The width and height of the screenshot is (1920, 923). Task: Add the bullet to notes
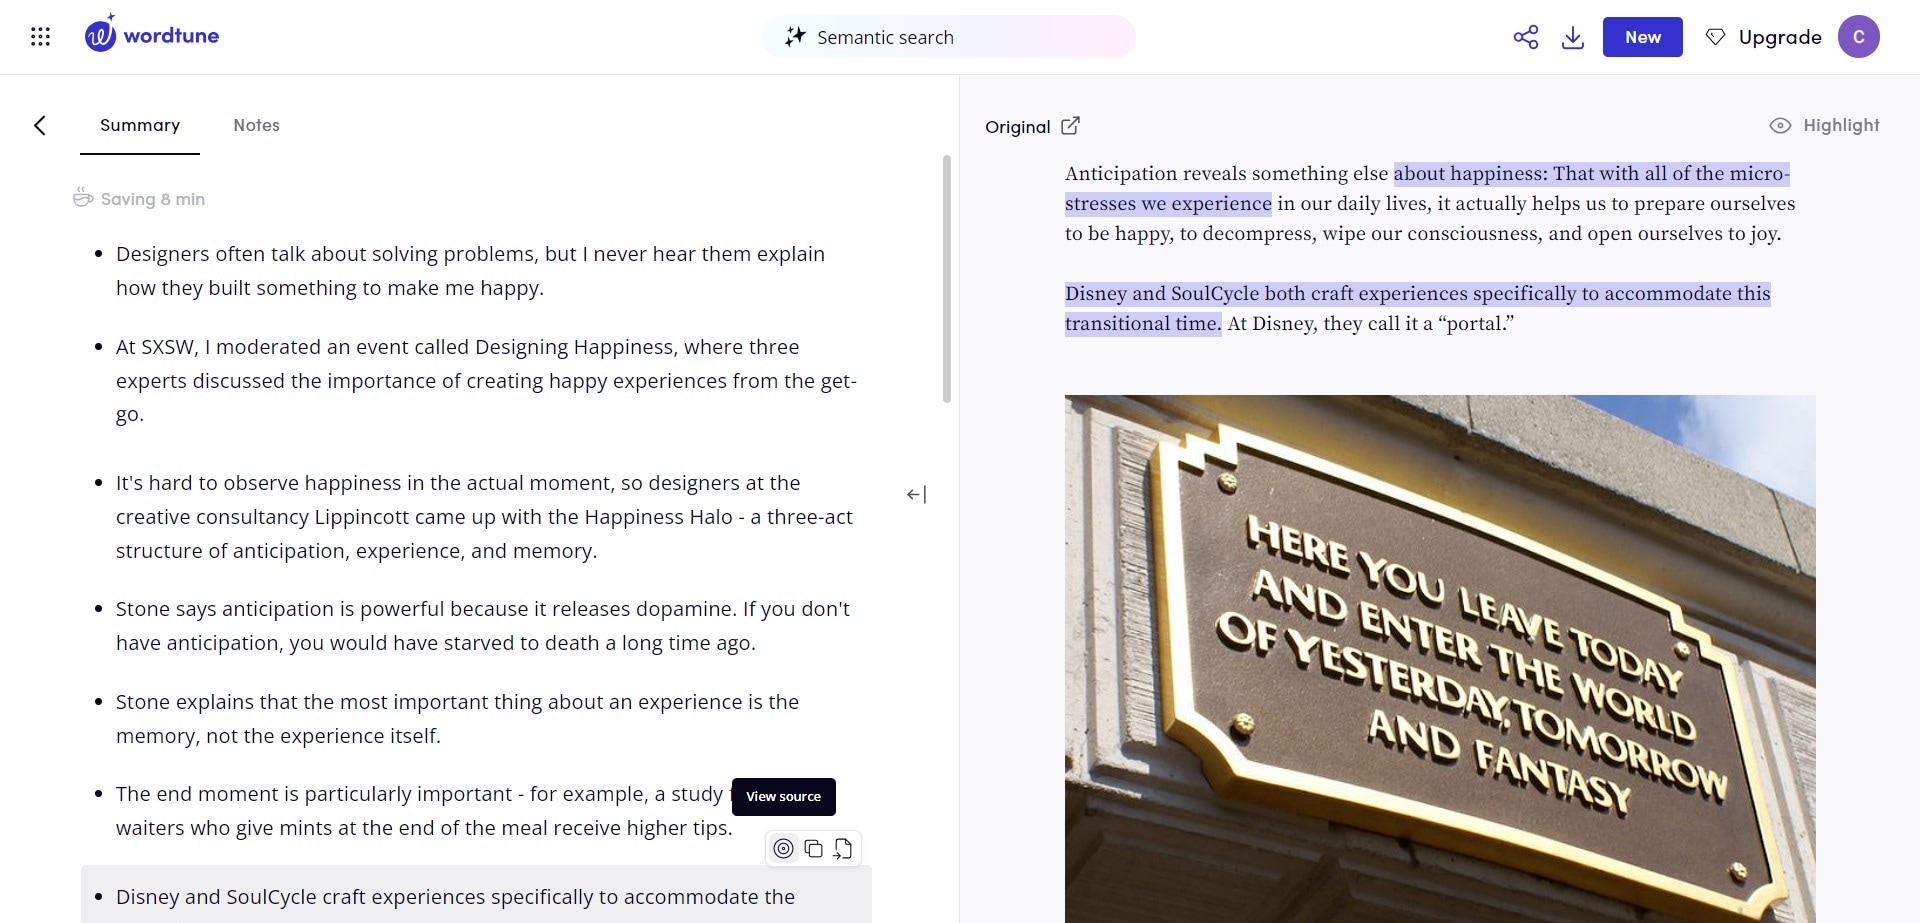point(843,849)
